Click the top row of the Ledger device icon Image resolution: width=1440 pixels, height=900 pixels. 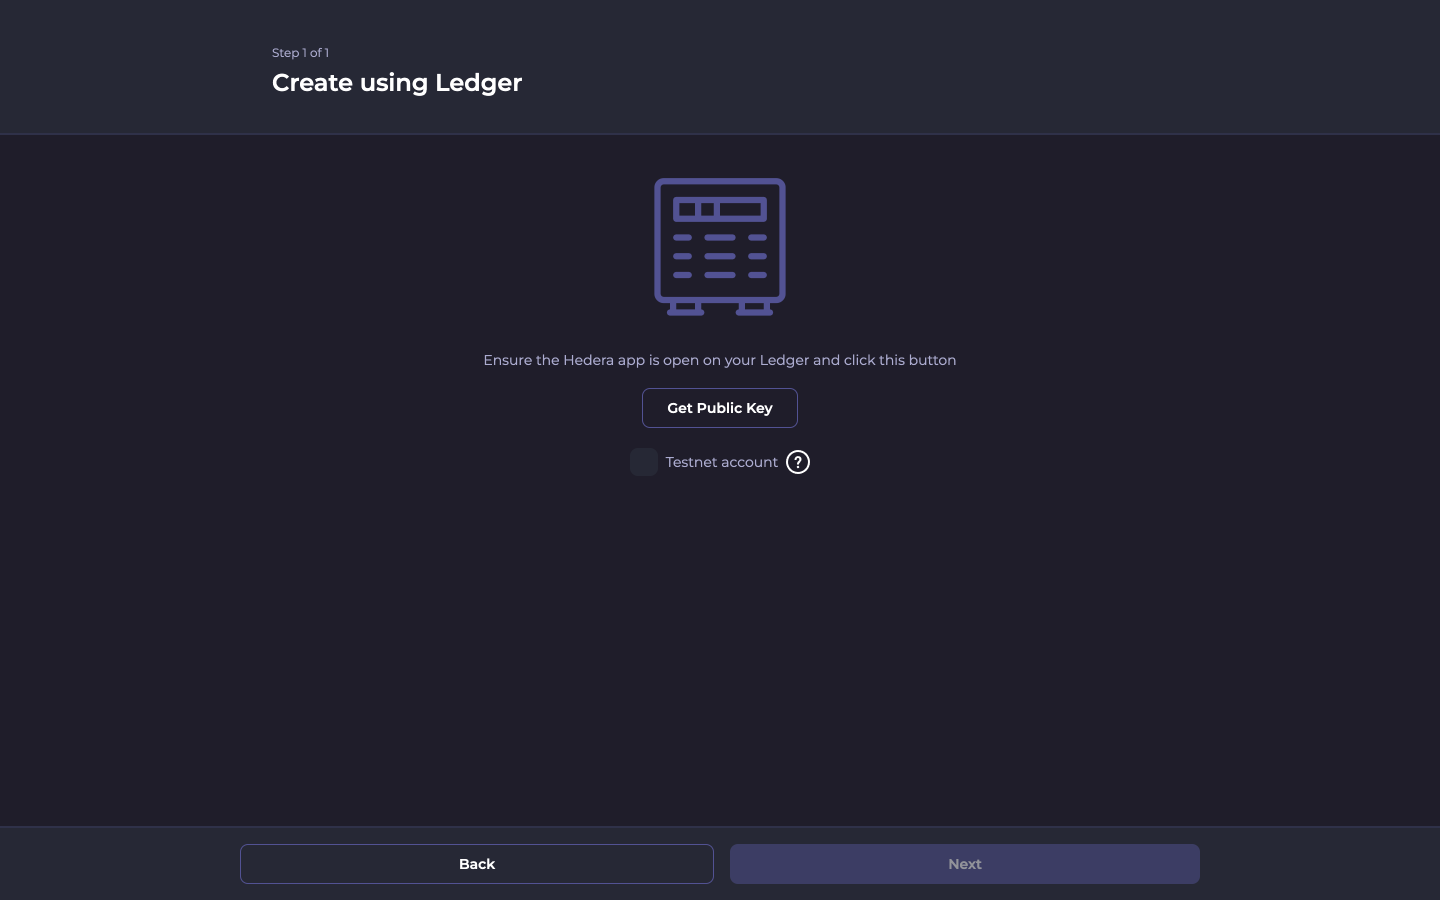click(x=719, y=207)
